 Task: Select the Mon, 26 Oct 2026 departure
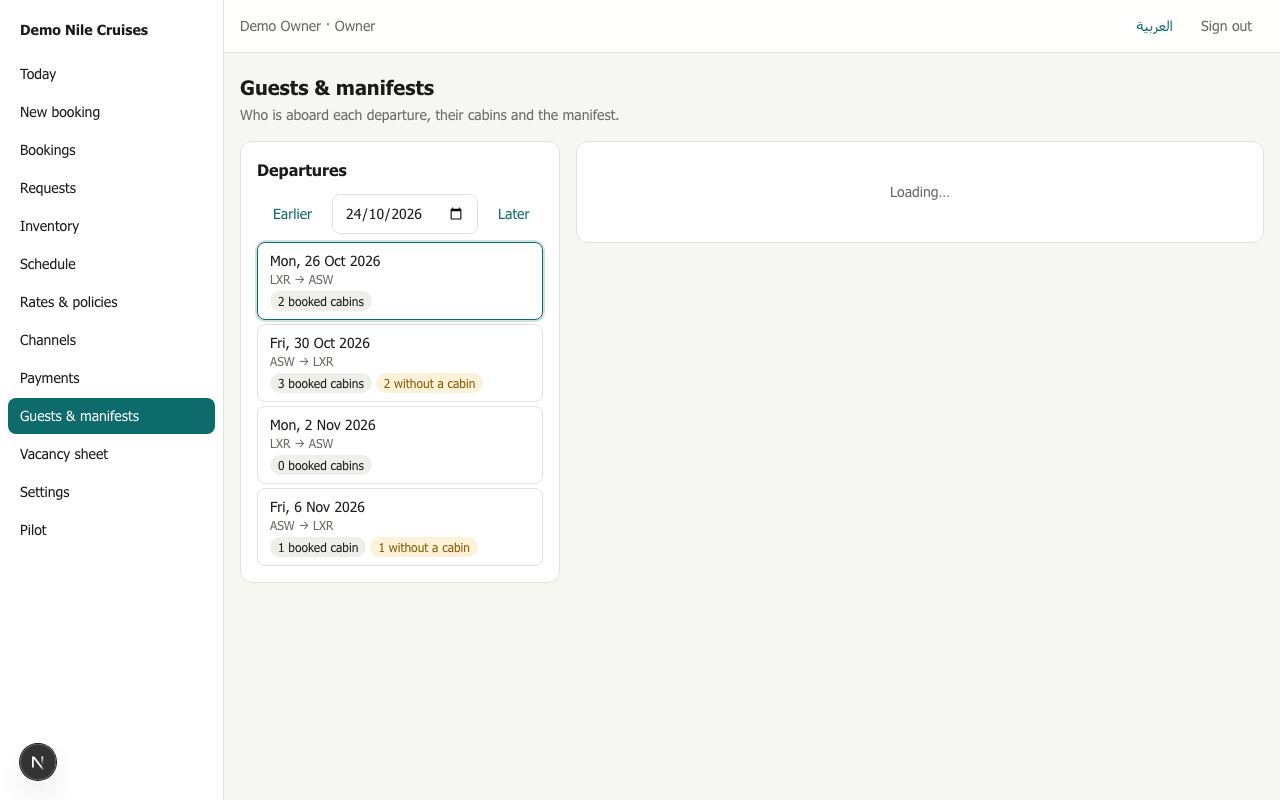pos(400,281)
